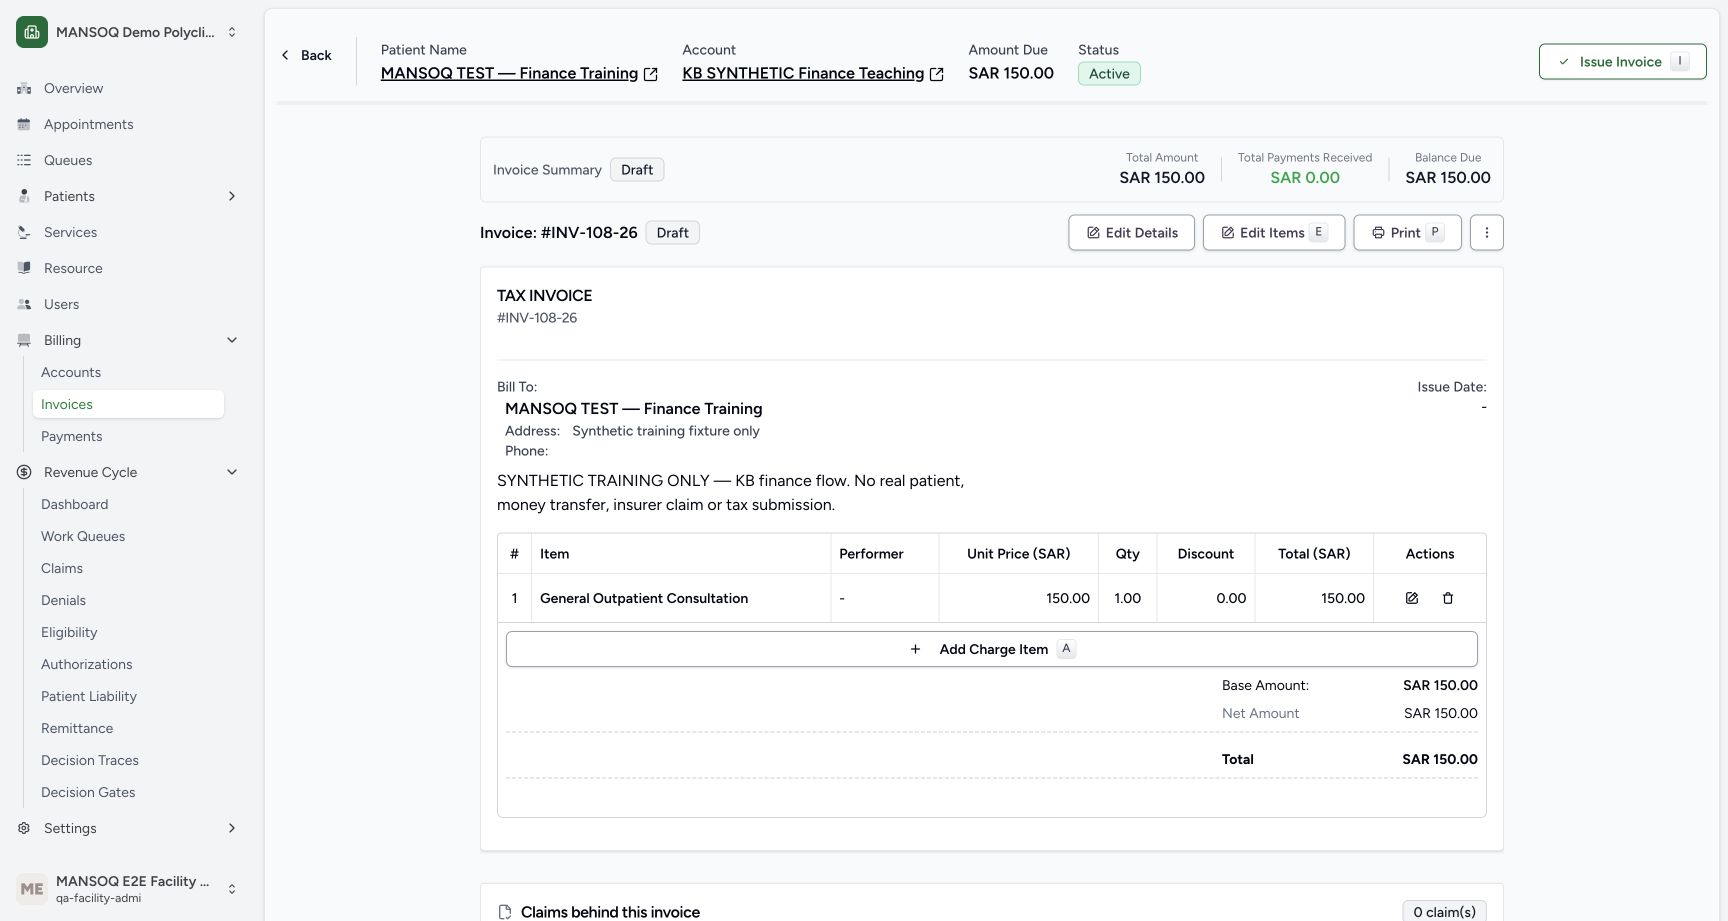
Task: Click the Appointments calendar icon
Action: coord(24,124)
